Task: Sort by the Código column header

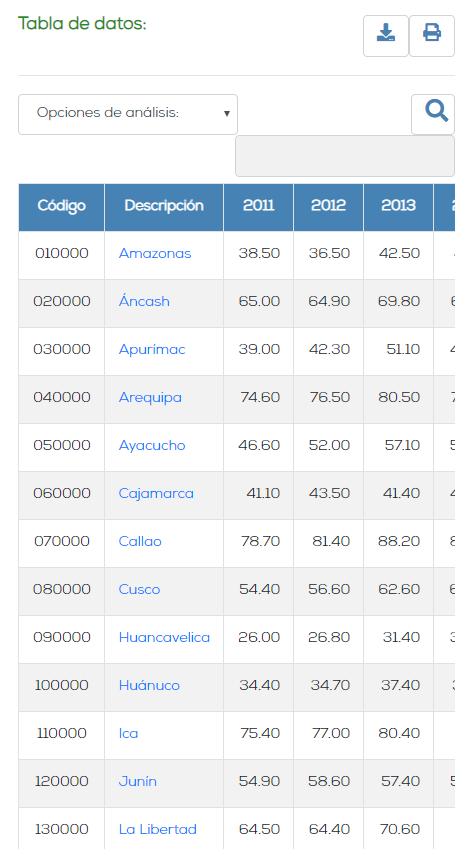Action: click(x=61, y=206)
